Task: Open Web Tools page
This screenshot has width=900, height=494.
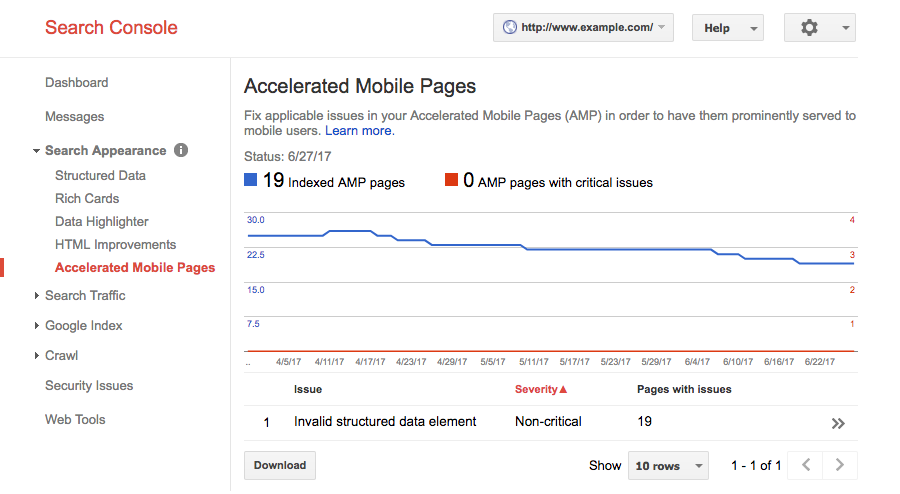Action: [x=75, y=419]
